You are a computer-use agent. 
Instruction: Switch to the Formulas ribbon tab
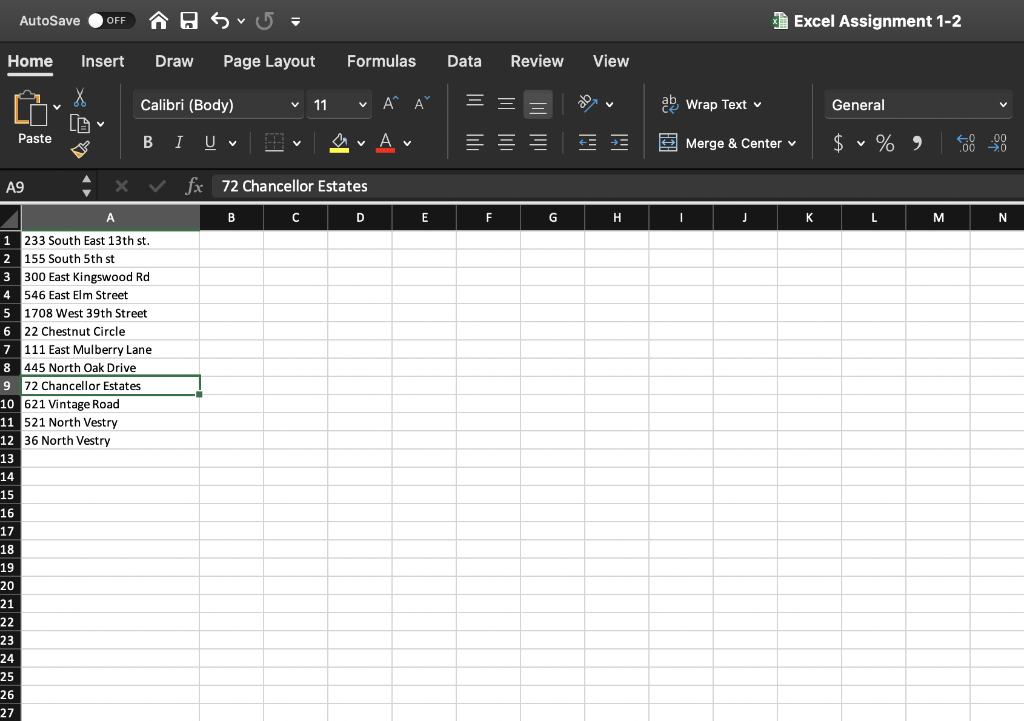pos(381,61)
